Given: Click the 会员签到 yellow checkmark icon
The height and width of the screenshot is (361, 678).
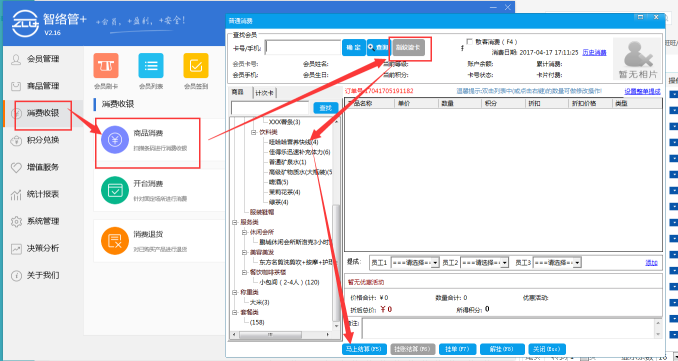Looking at the screenshot, I should 196,66.
